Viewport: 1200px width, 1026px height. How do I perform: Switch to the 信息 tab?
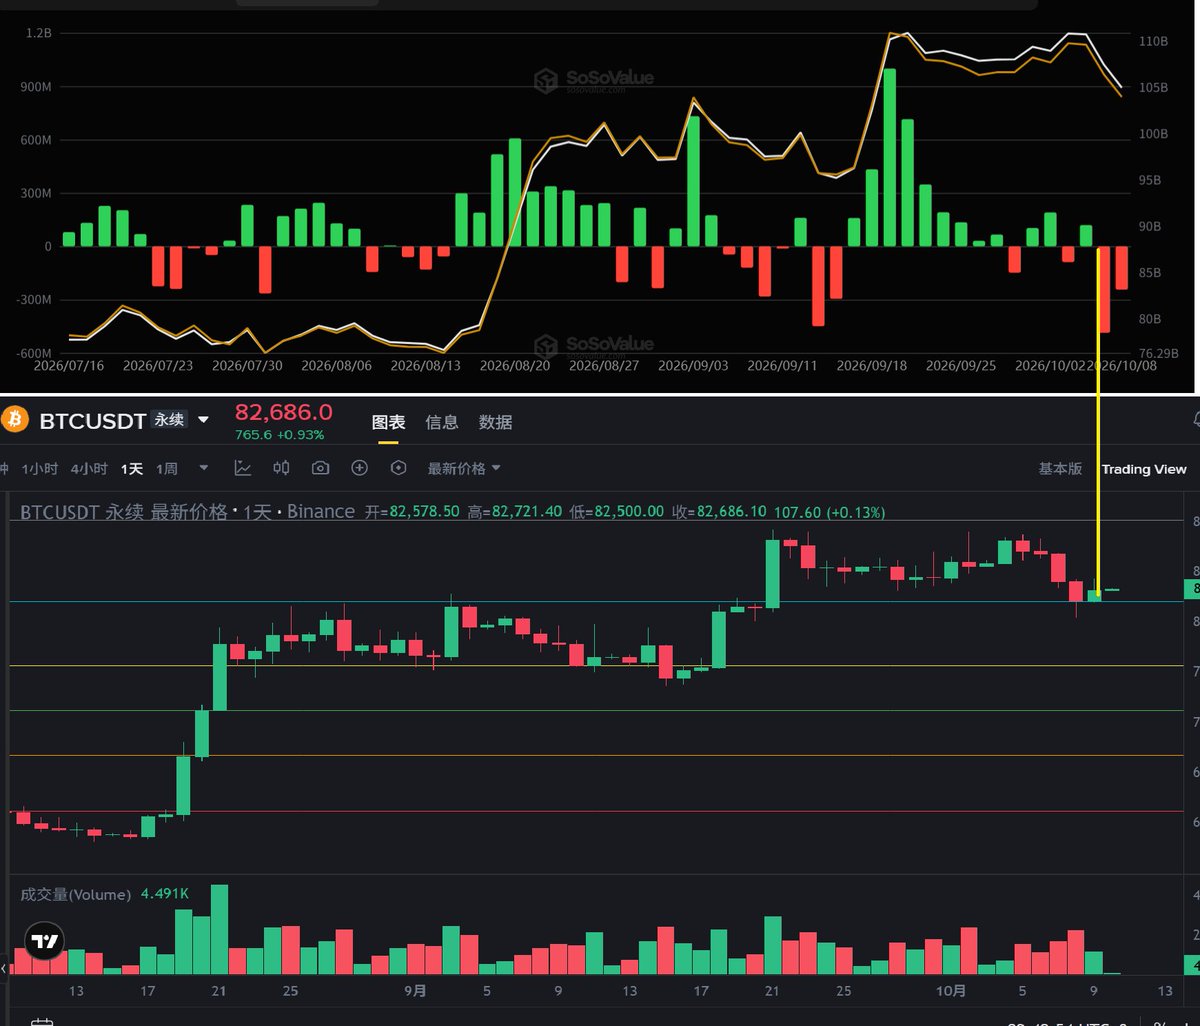click(441, 422)
